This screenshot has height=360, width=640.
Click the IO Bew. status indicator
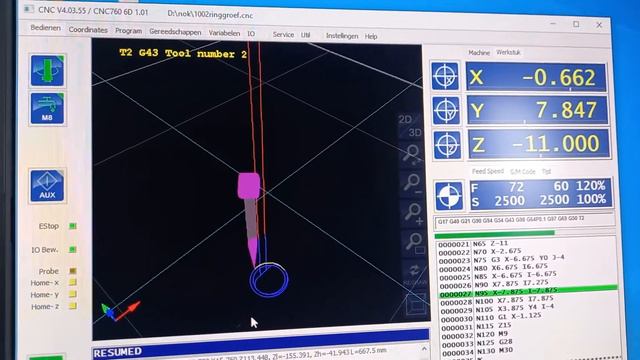click(x=73, y=249)
